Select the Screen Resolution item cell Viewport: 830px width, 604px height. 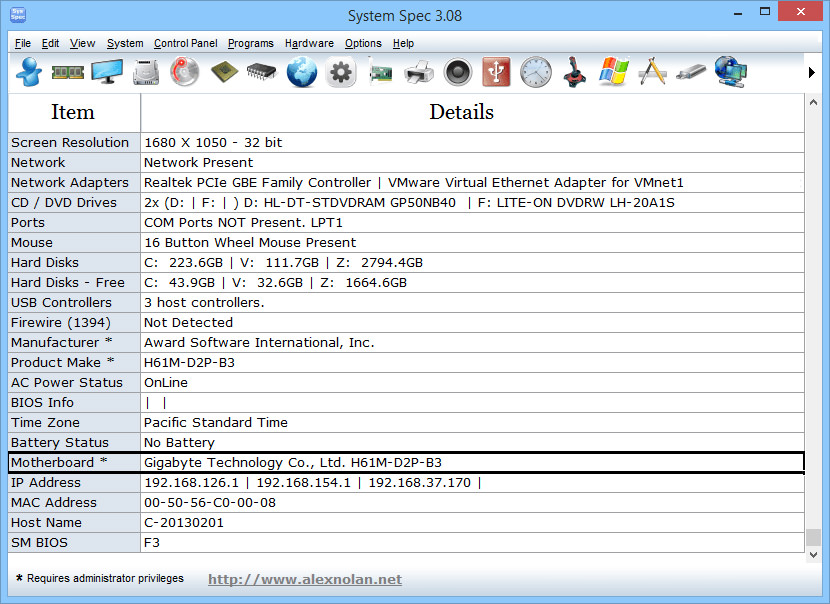[74, 142]
